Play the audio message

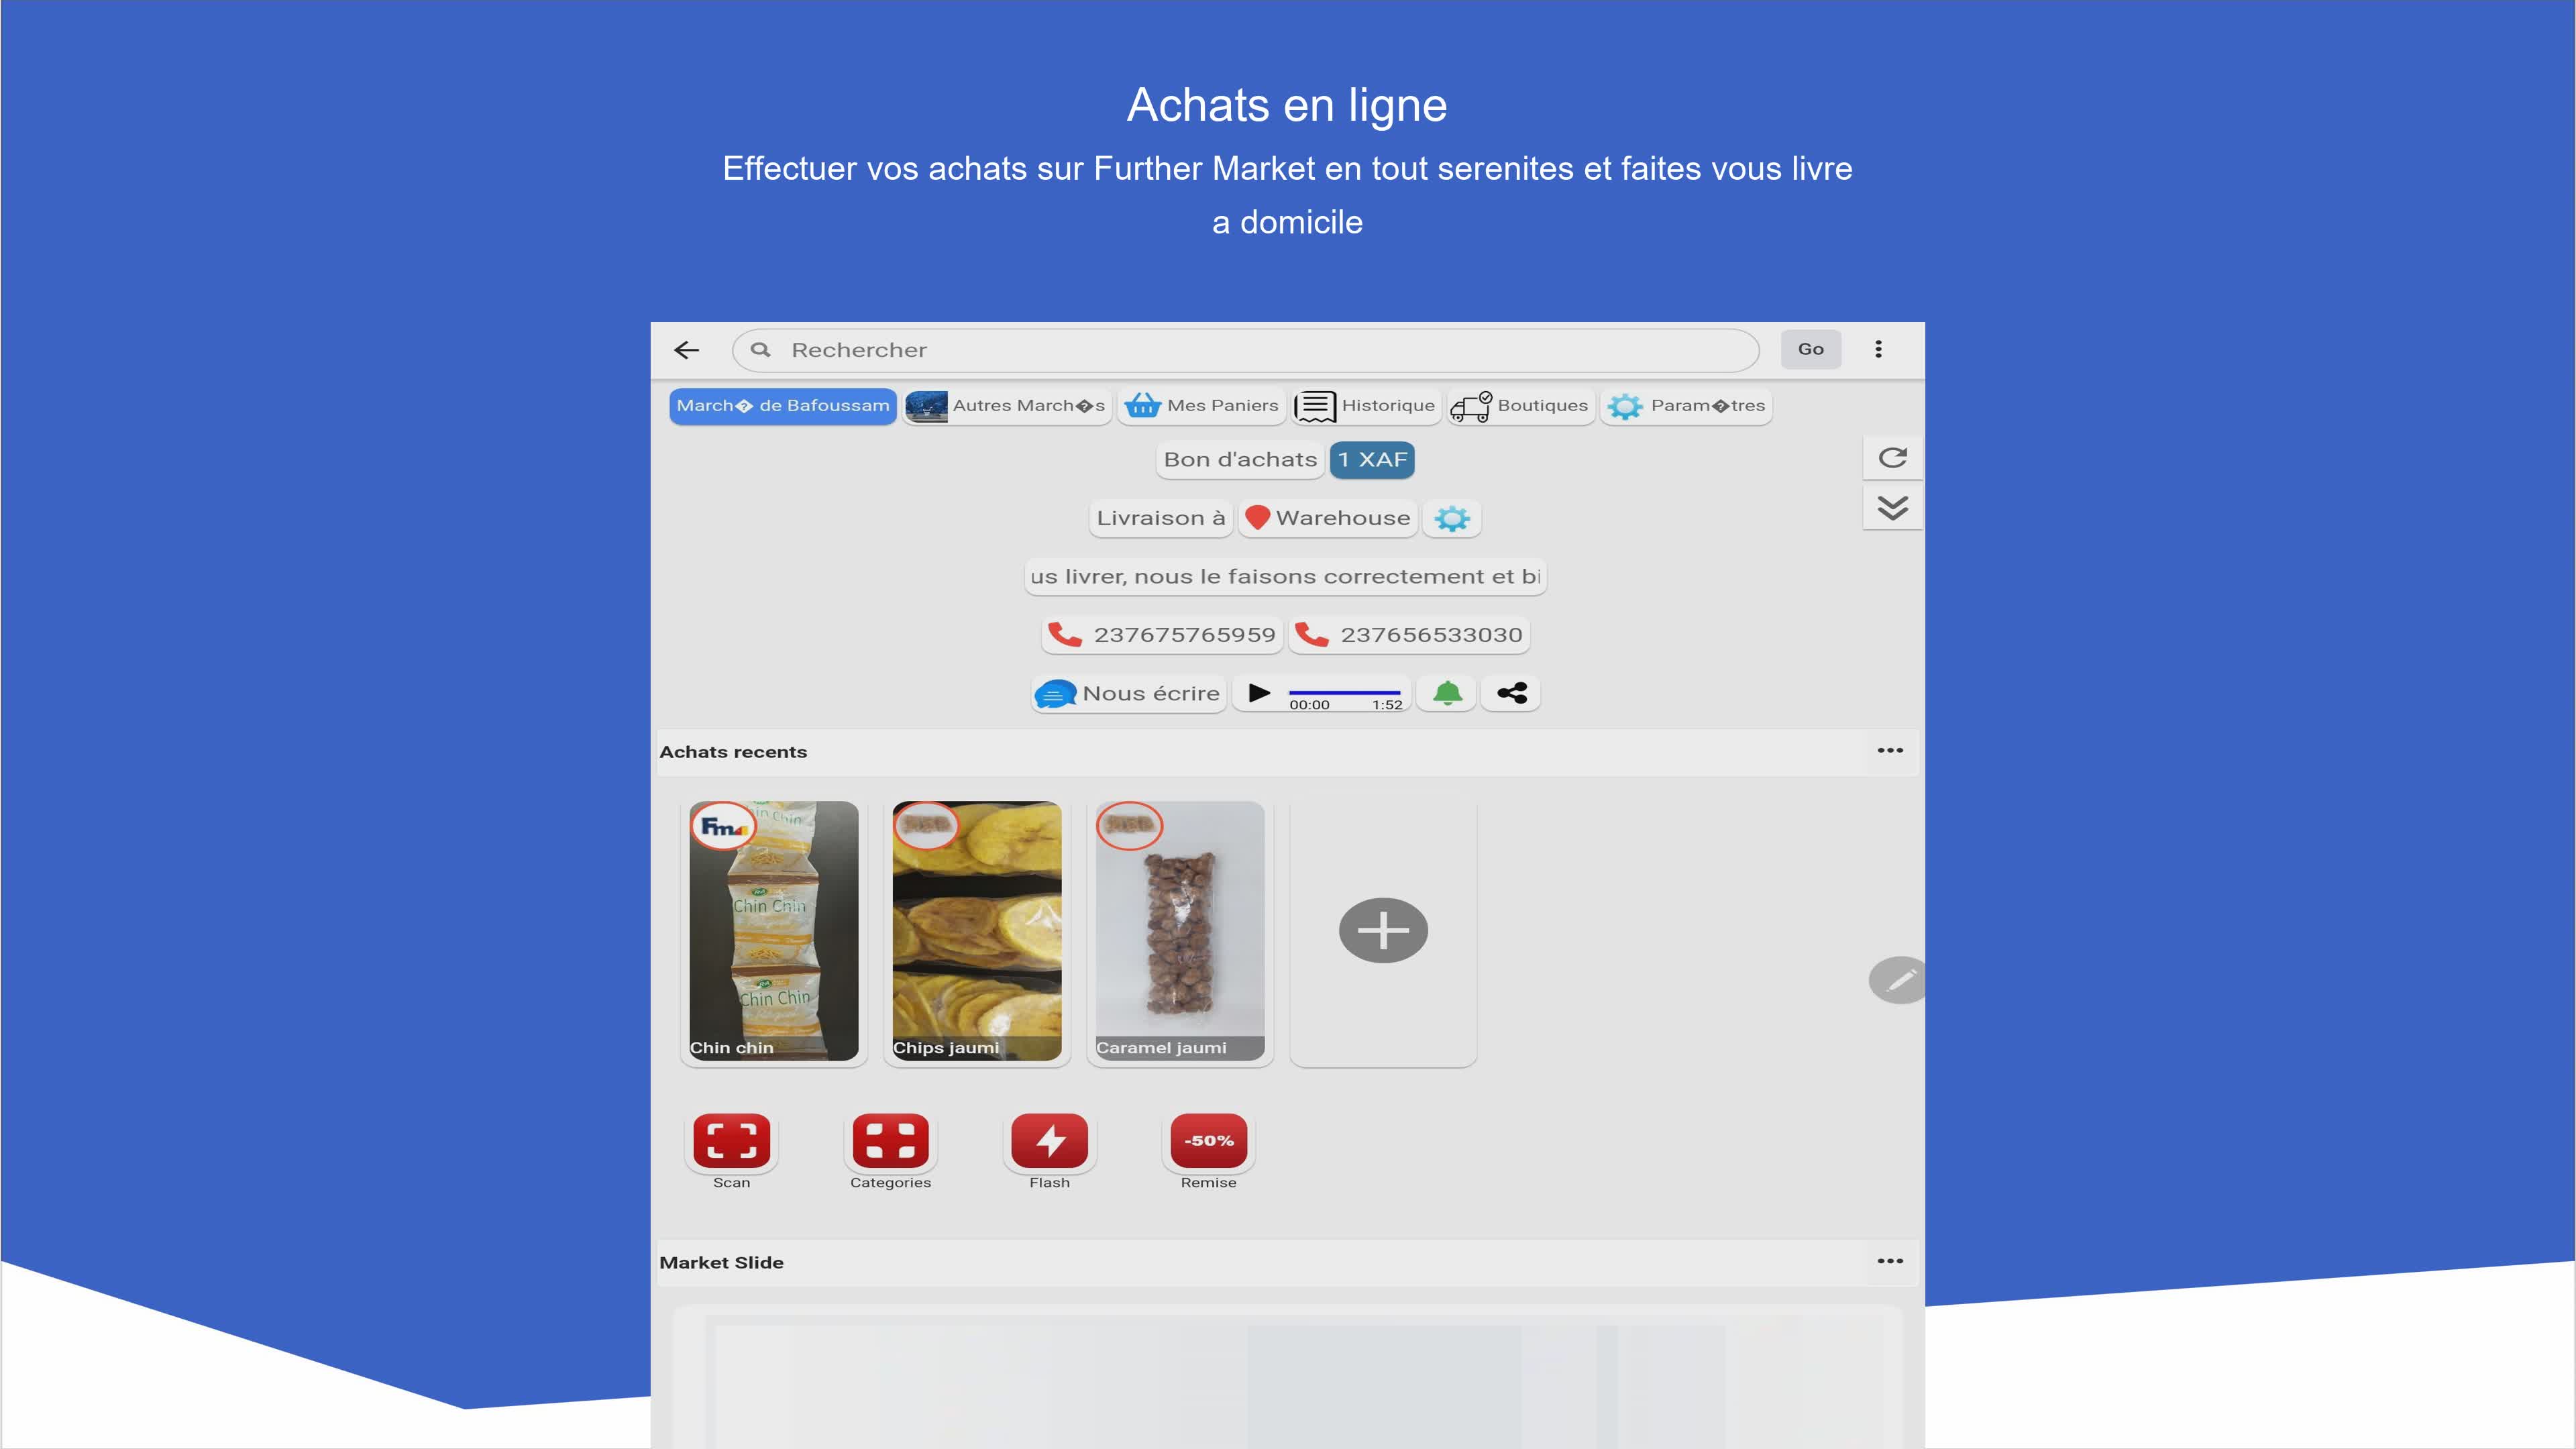pos(1259,693)
